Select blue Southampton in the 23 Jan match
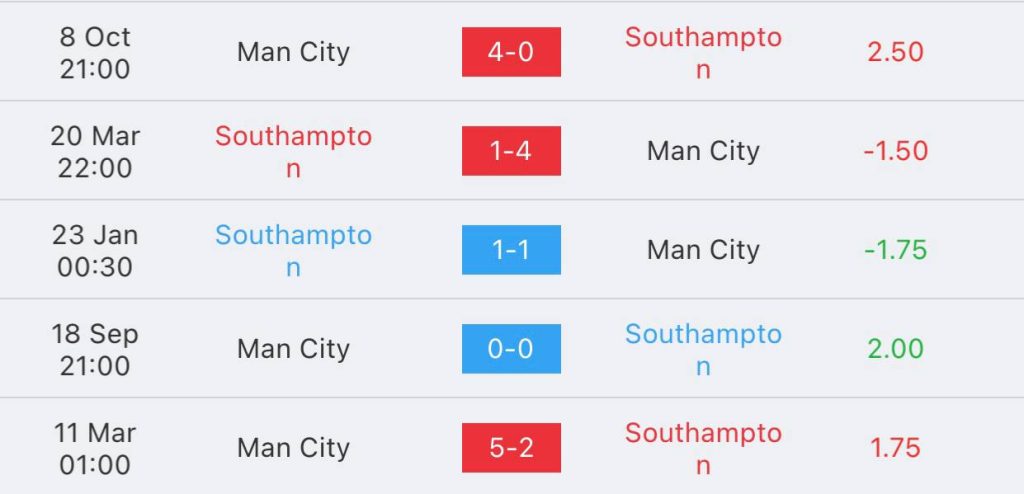The height and width of the screenshot is (494, 1024). coord(293,251)
